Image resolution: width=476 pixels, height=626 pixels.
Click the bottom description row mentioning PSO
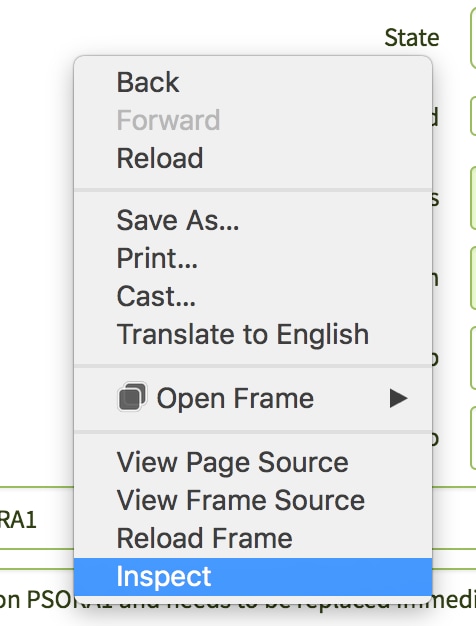[x=238, y=599]
